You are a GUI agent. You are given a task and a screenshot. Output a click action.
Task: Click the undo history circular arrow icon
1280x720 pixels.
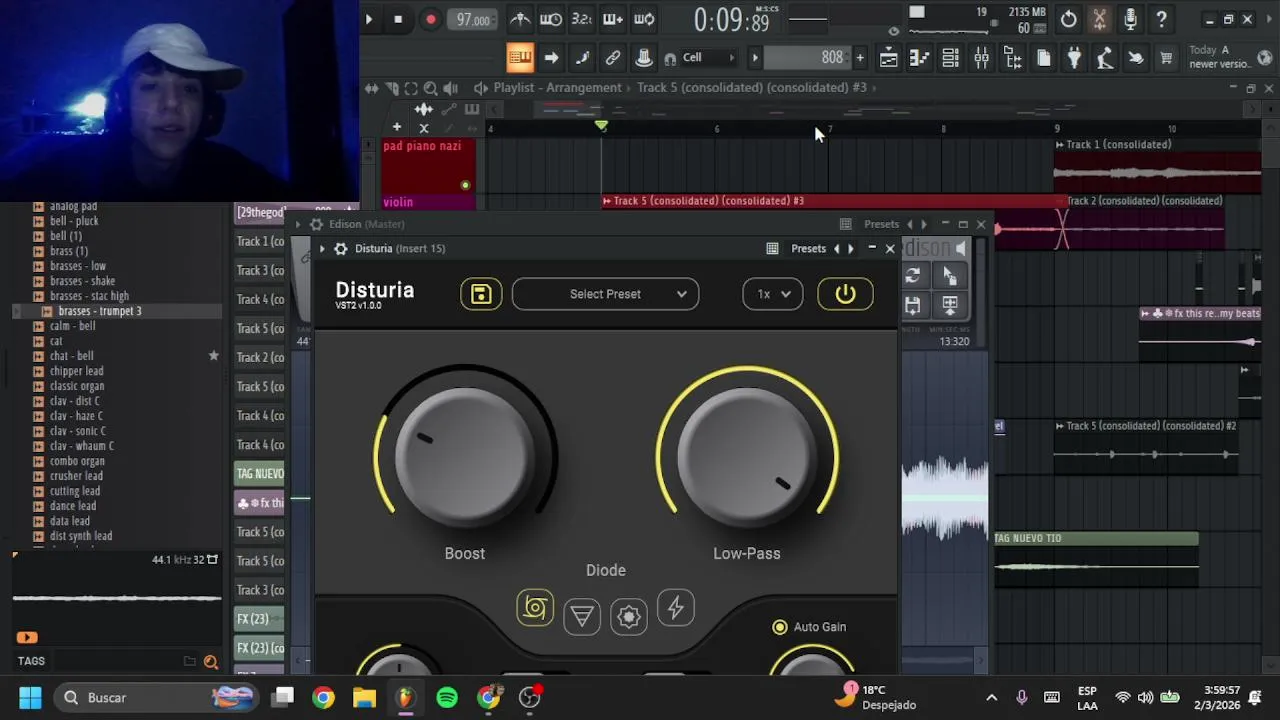click(x=1068, y=19)
